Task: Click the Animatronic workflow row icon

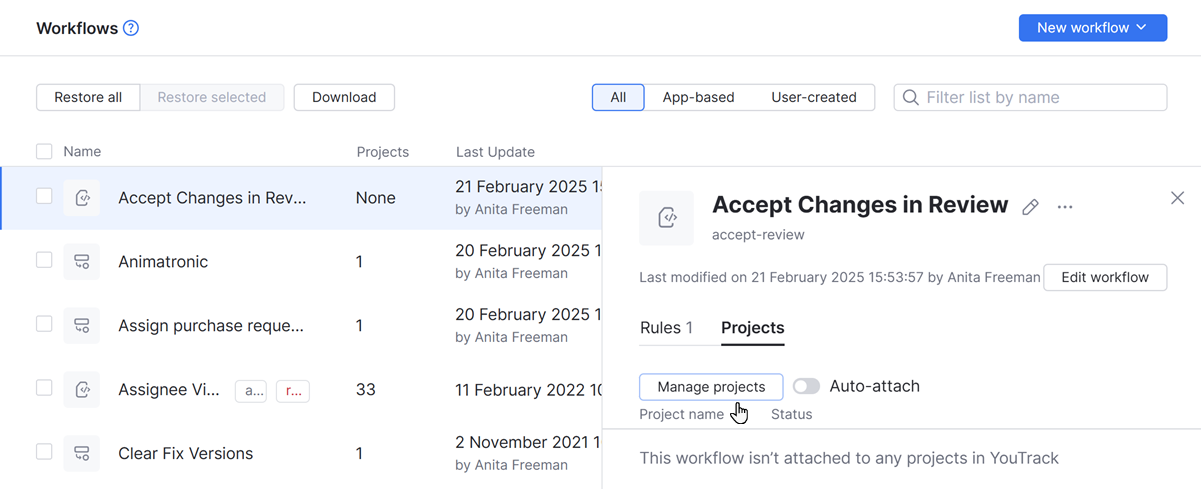Action: (x=82, y=262)
